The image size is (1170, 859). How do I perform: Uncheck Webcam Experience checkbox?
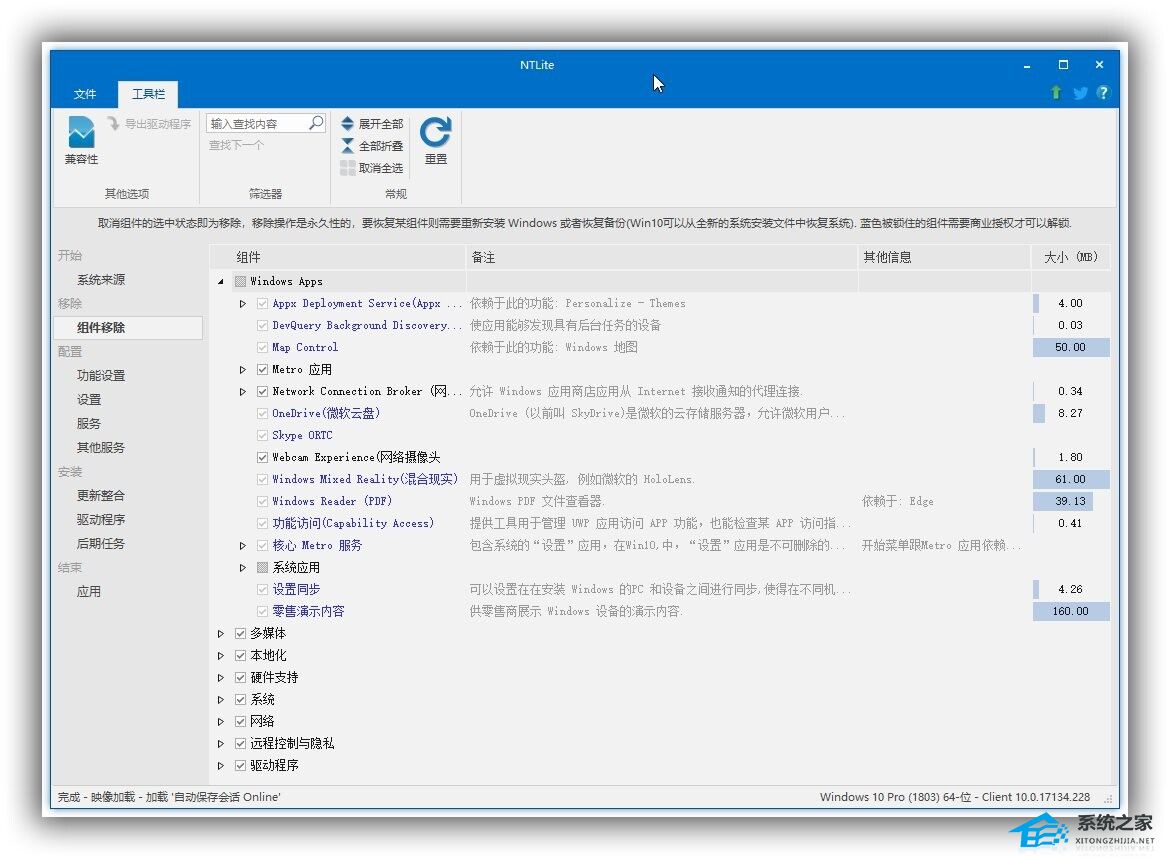click(x=263, y=457)
